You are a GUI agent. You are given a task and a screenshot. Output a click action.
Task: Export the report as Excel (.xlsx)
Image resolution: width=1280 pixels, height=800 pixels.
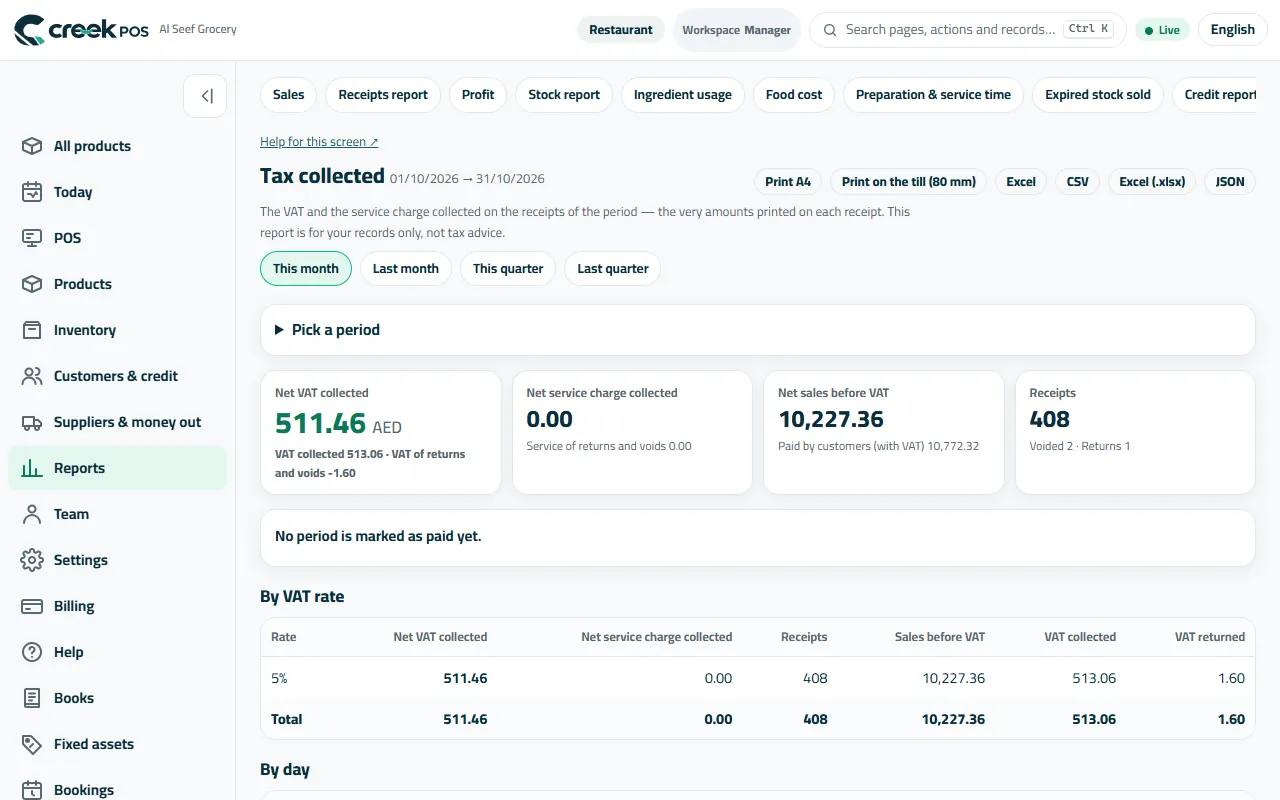click(1152, 182)
